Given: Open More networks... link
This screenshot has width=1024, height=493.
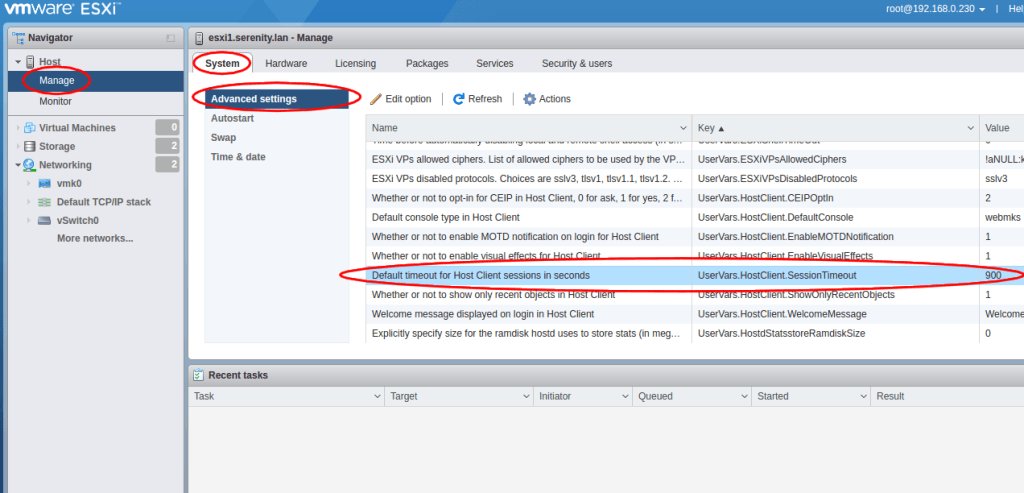Looking at the screenshot, I should click(x=95, y=238).
